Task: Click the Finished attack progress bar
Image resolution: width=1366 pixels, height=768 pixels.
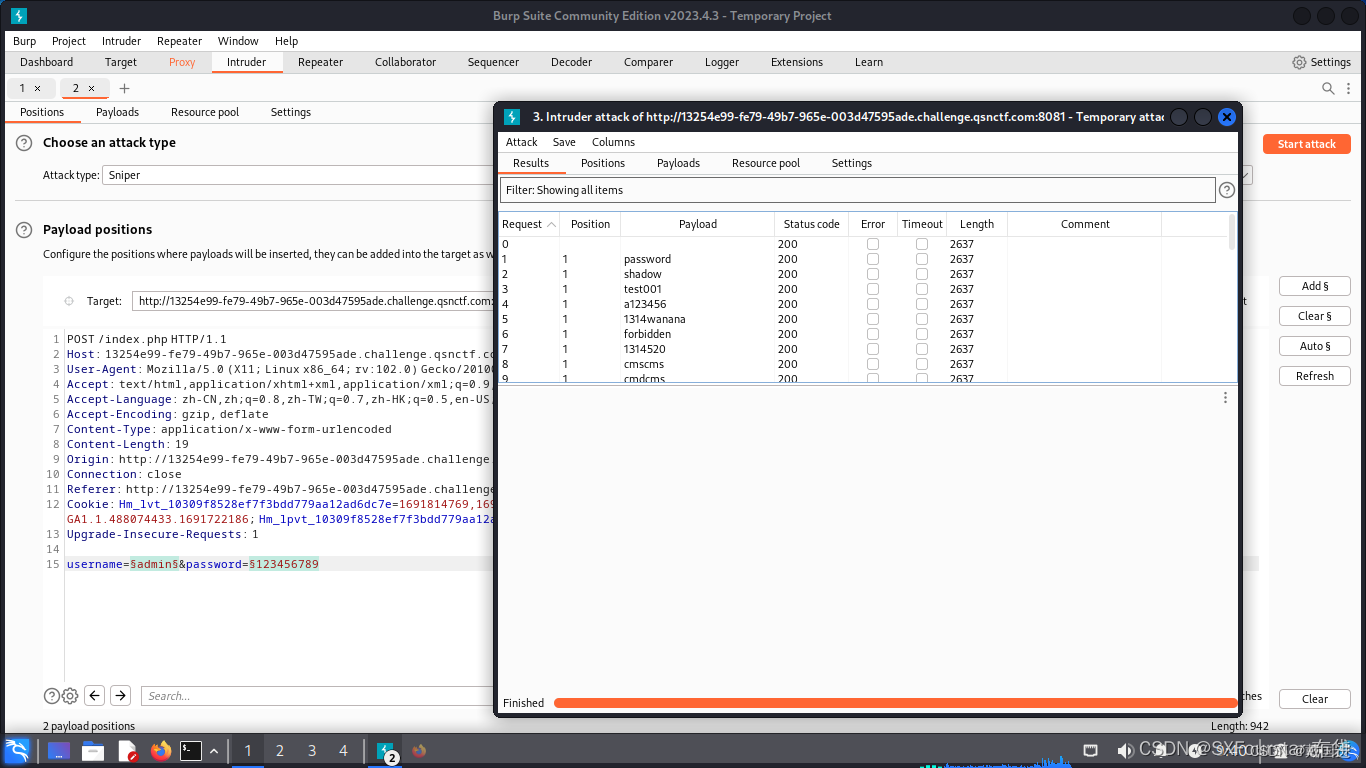Action: pyautogui.click(x=895, y=703)
